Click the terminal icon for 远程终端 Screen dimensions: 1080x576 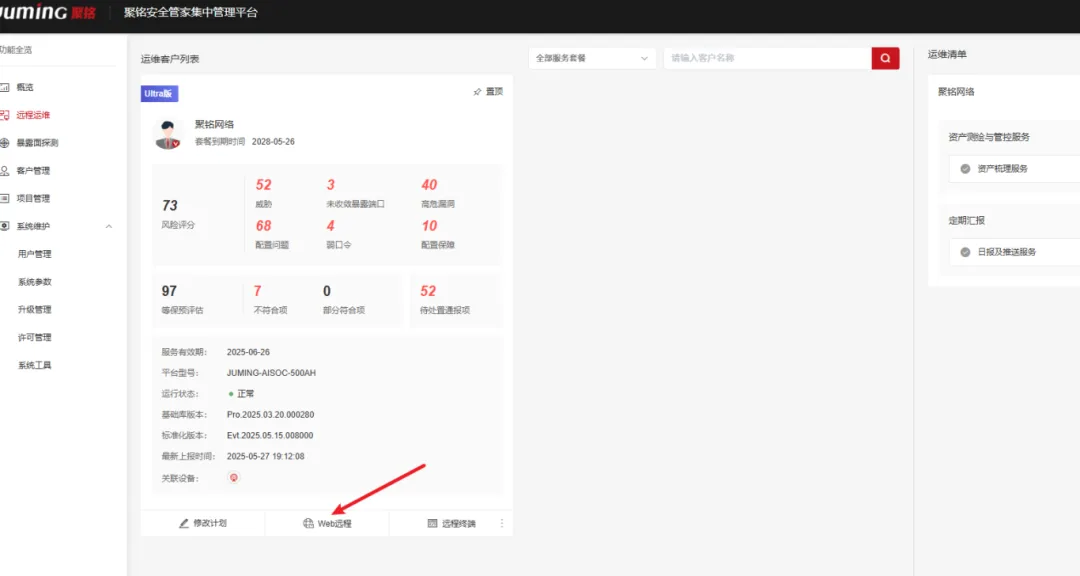pyautogui.click(x=432, y=523)
